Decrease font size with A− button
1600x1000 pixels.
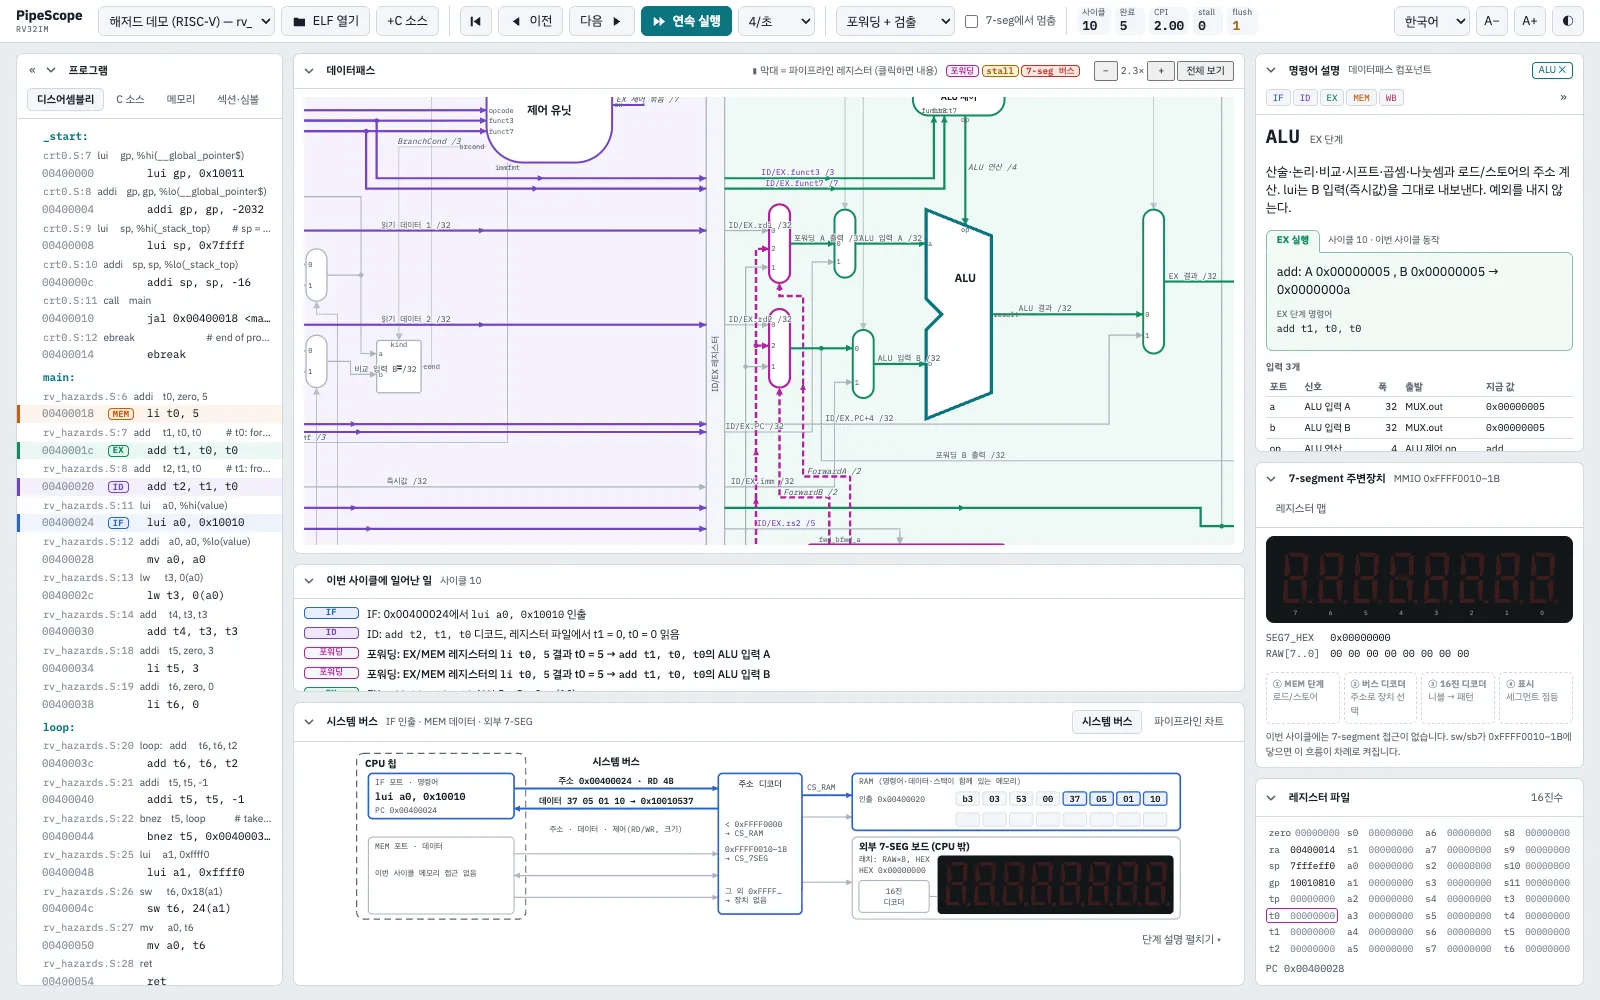click(1491, 21)
